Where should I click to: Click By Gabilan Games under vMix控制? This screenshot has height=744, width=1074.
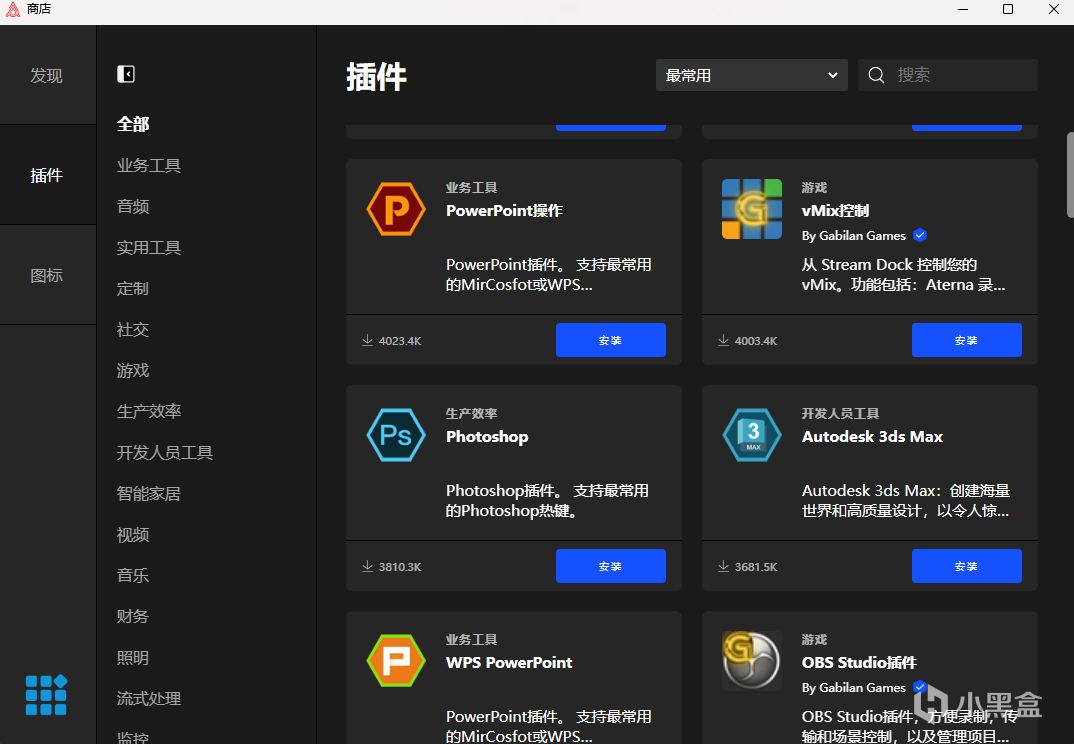[x=853, y=236]
